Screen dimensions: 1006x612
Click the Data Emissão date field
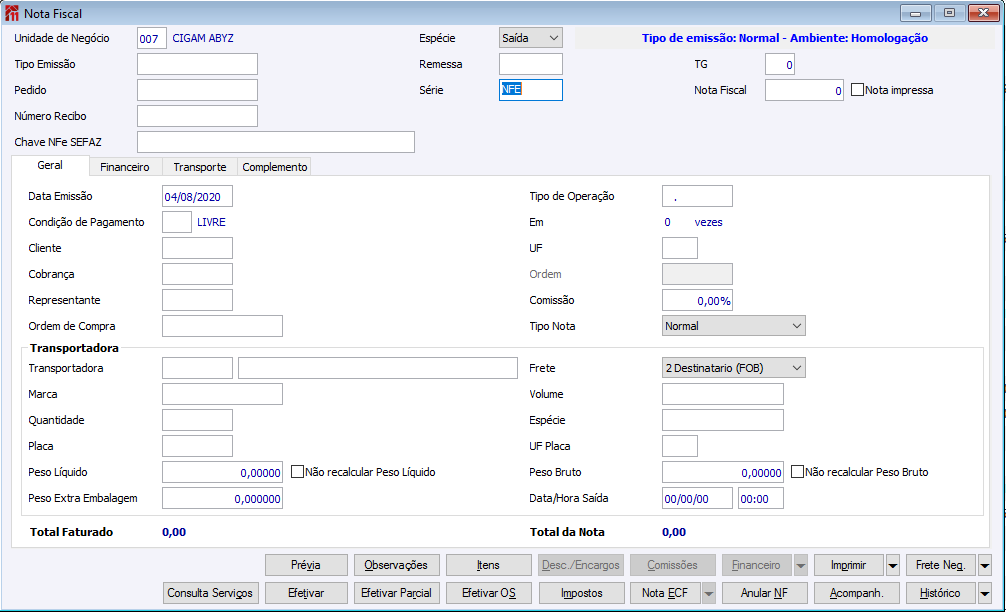[197, 196]
